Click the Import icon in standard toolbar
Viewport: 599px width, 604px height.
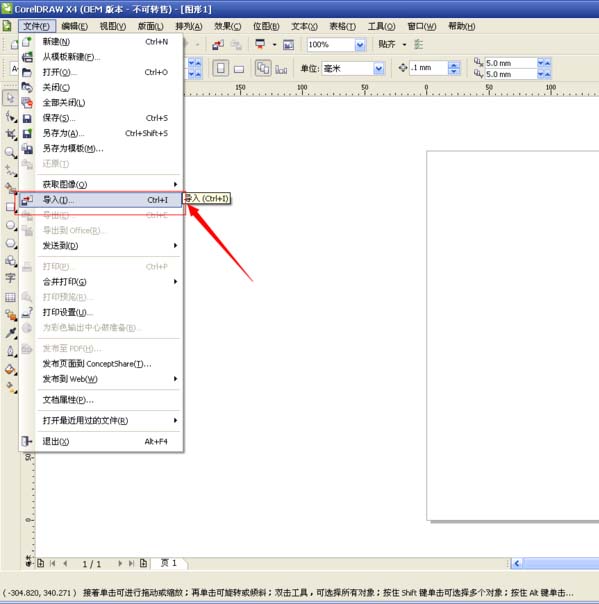click(218, 45)
